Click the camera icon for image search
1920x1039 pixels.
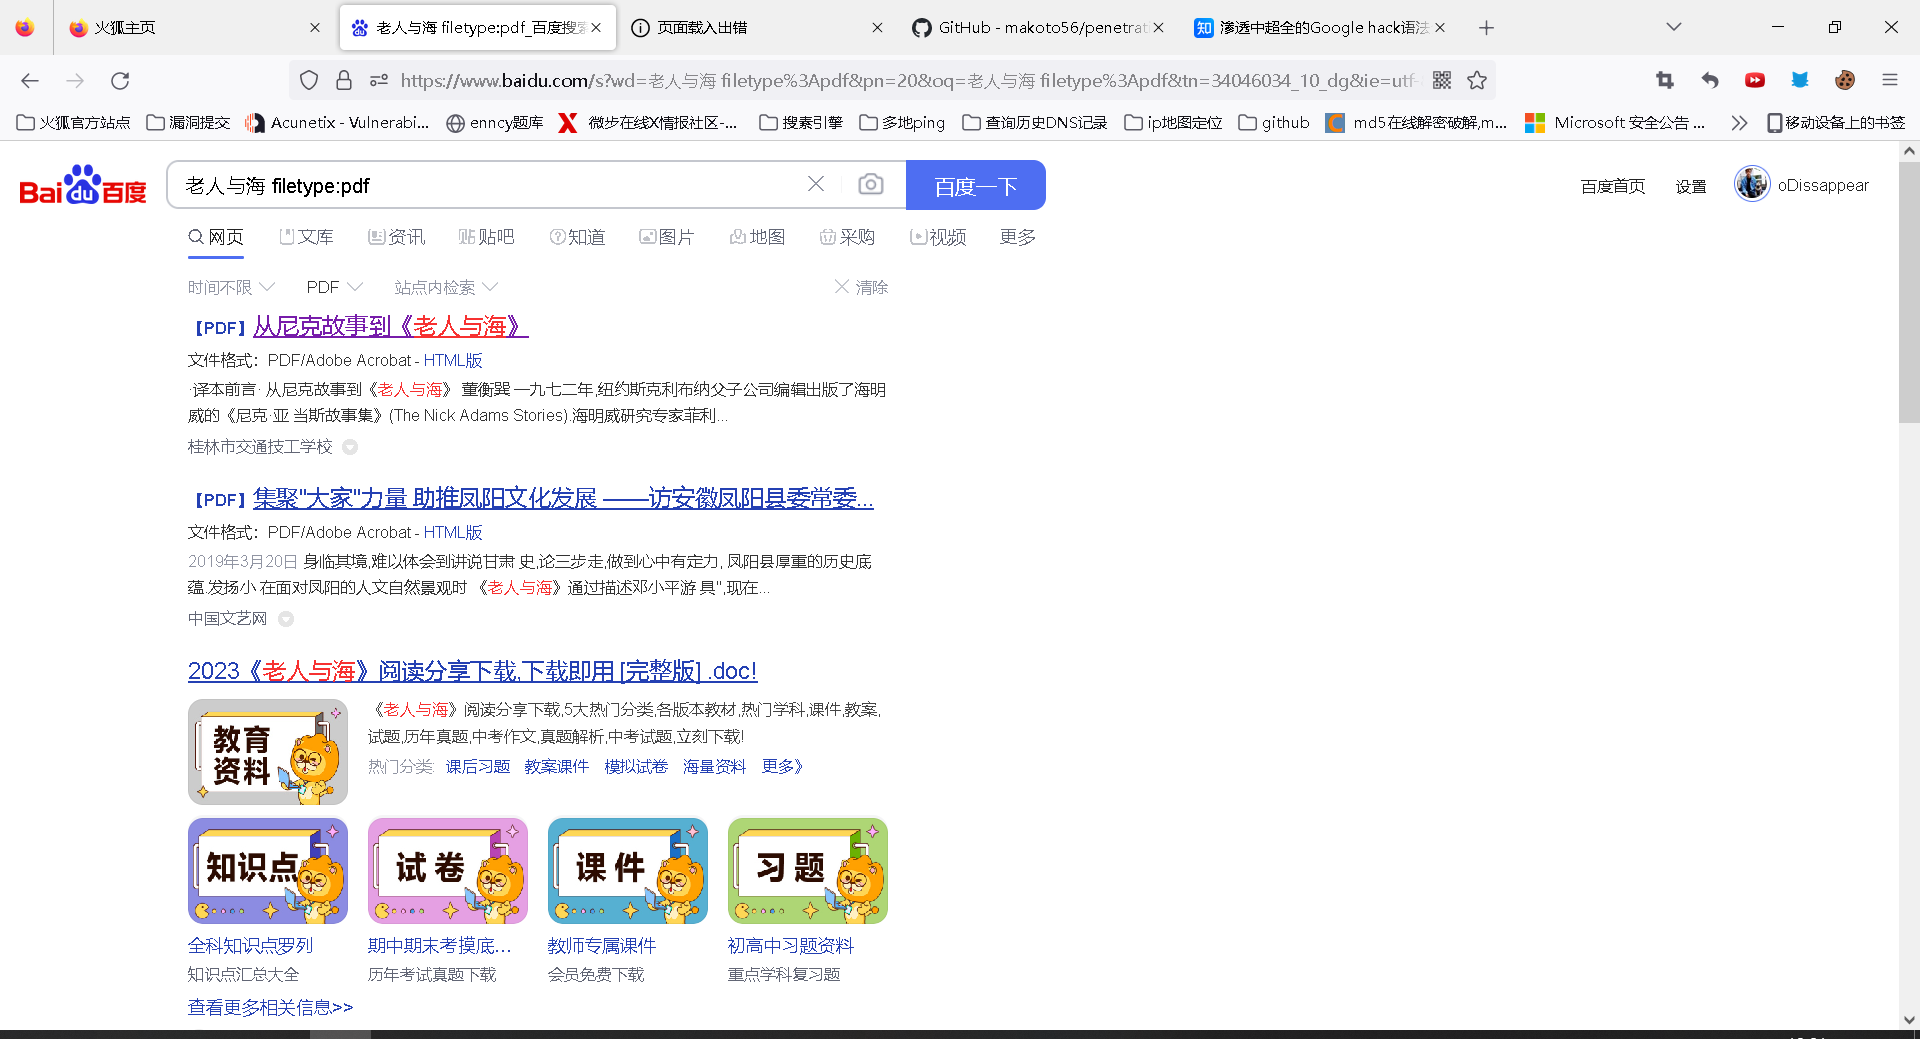coord(871,184)
